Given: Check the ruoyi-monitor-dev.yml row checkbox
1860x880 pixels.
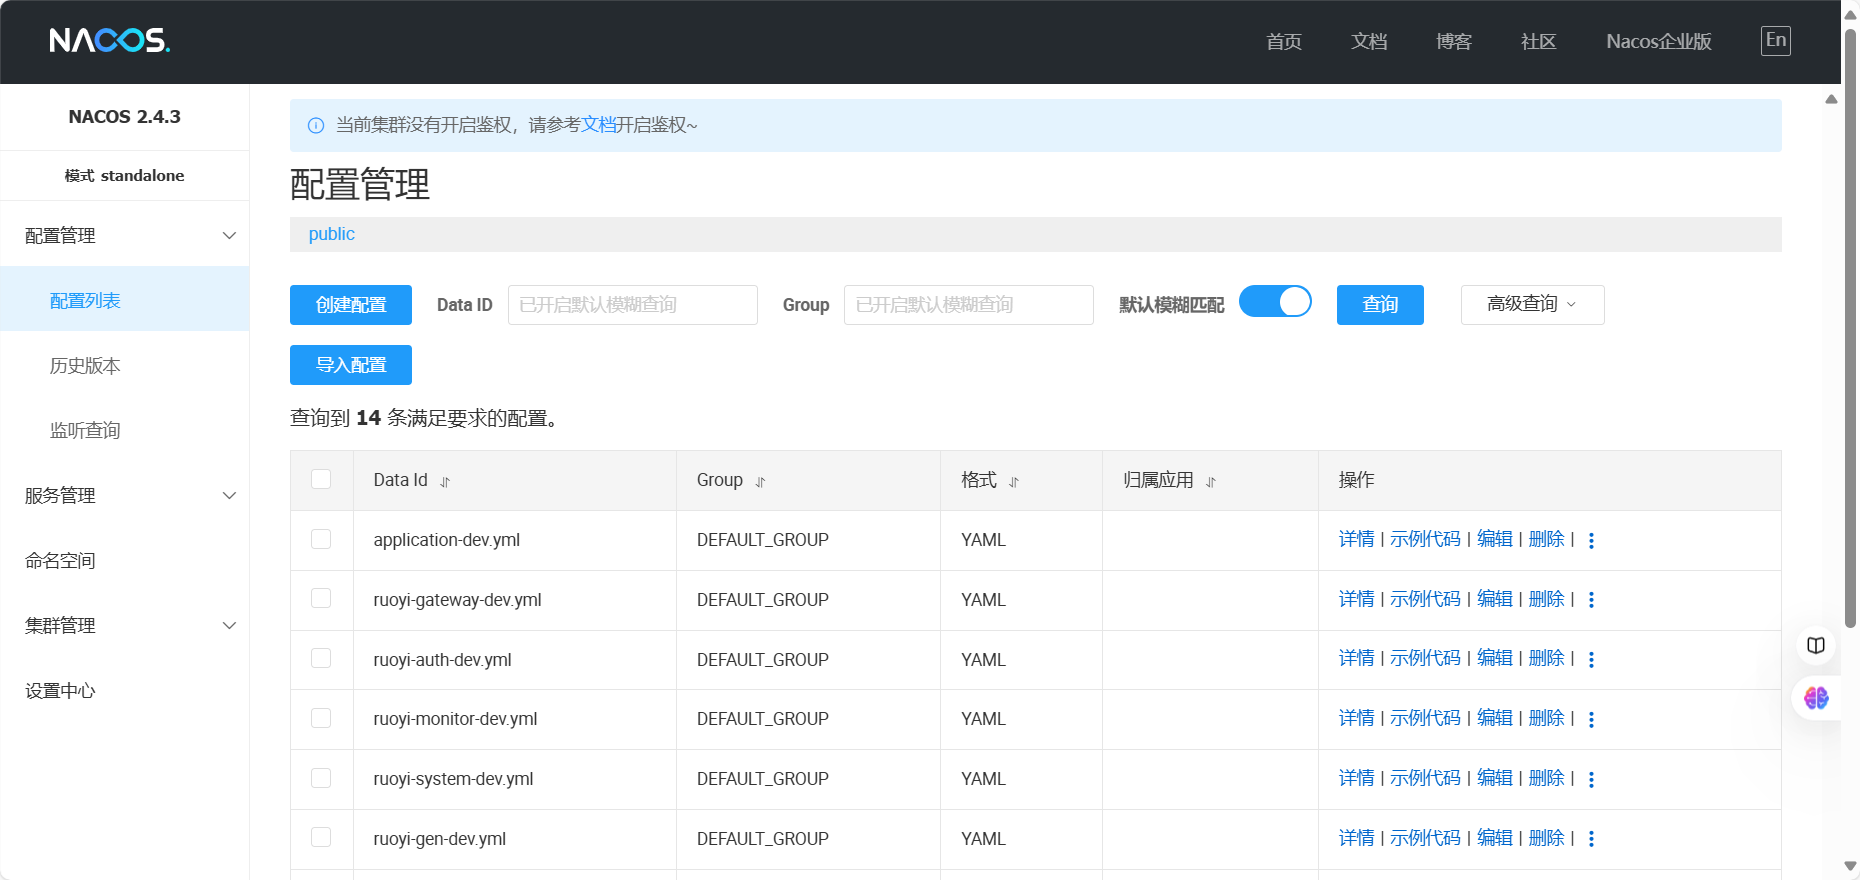Looking at the screenshot, I should coord(321,718).
